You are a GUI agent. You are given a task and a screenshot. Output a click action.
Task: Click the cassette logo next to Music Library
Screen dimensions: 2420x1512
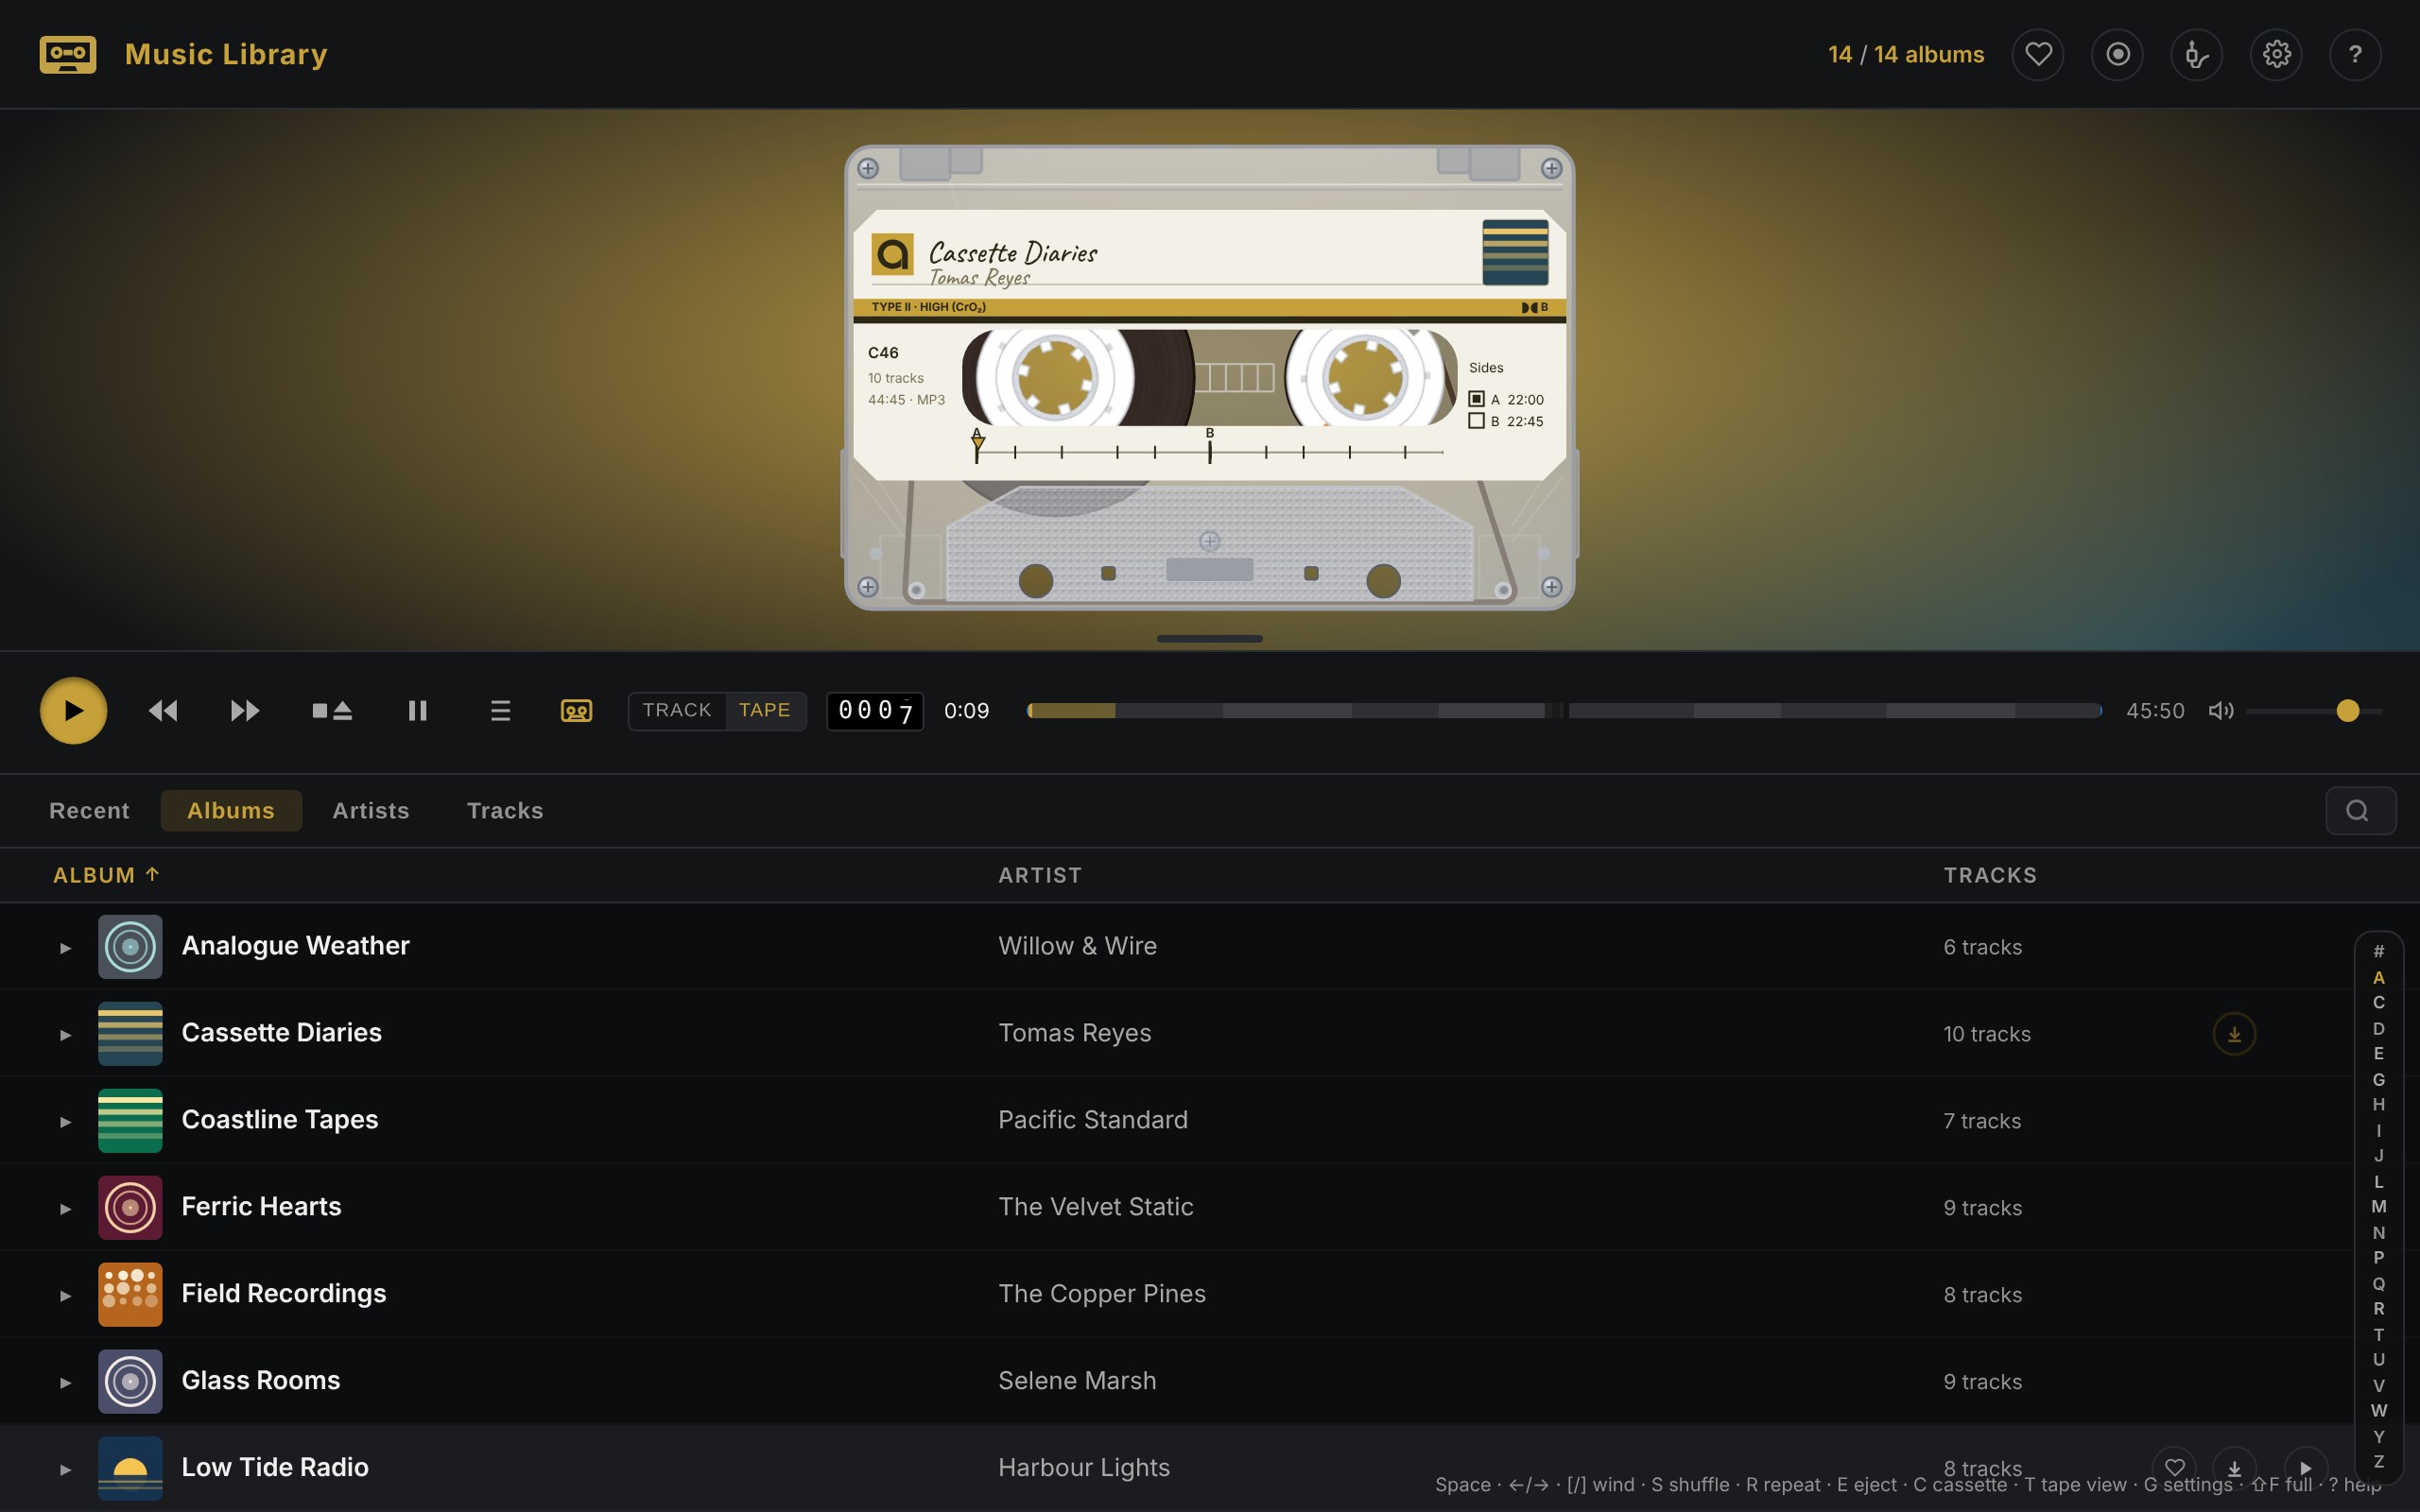68,54
